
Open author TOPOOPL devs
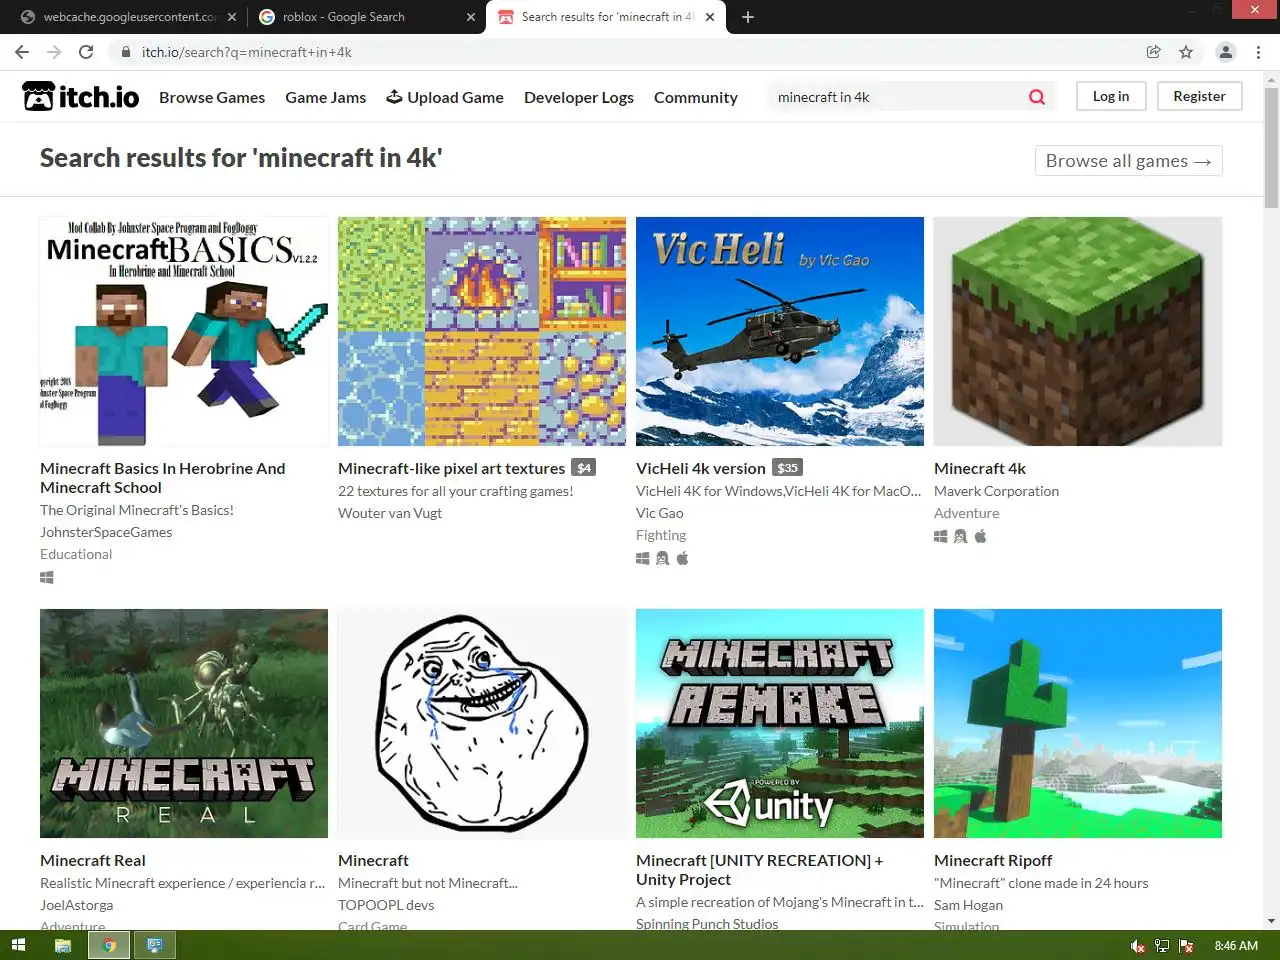point(386,905)
